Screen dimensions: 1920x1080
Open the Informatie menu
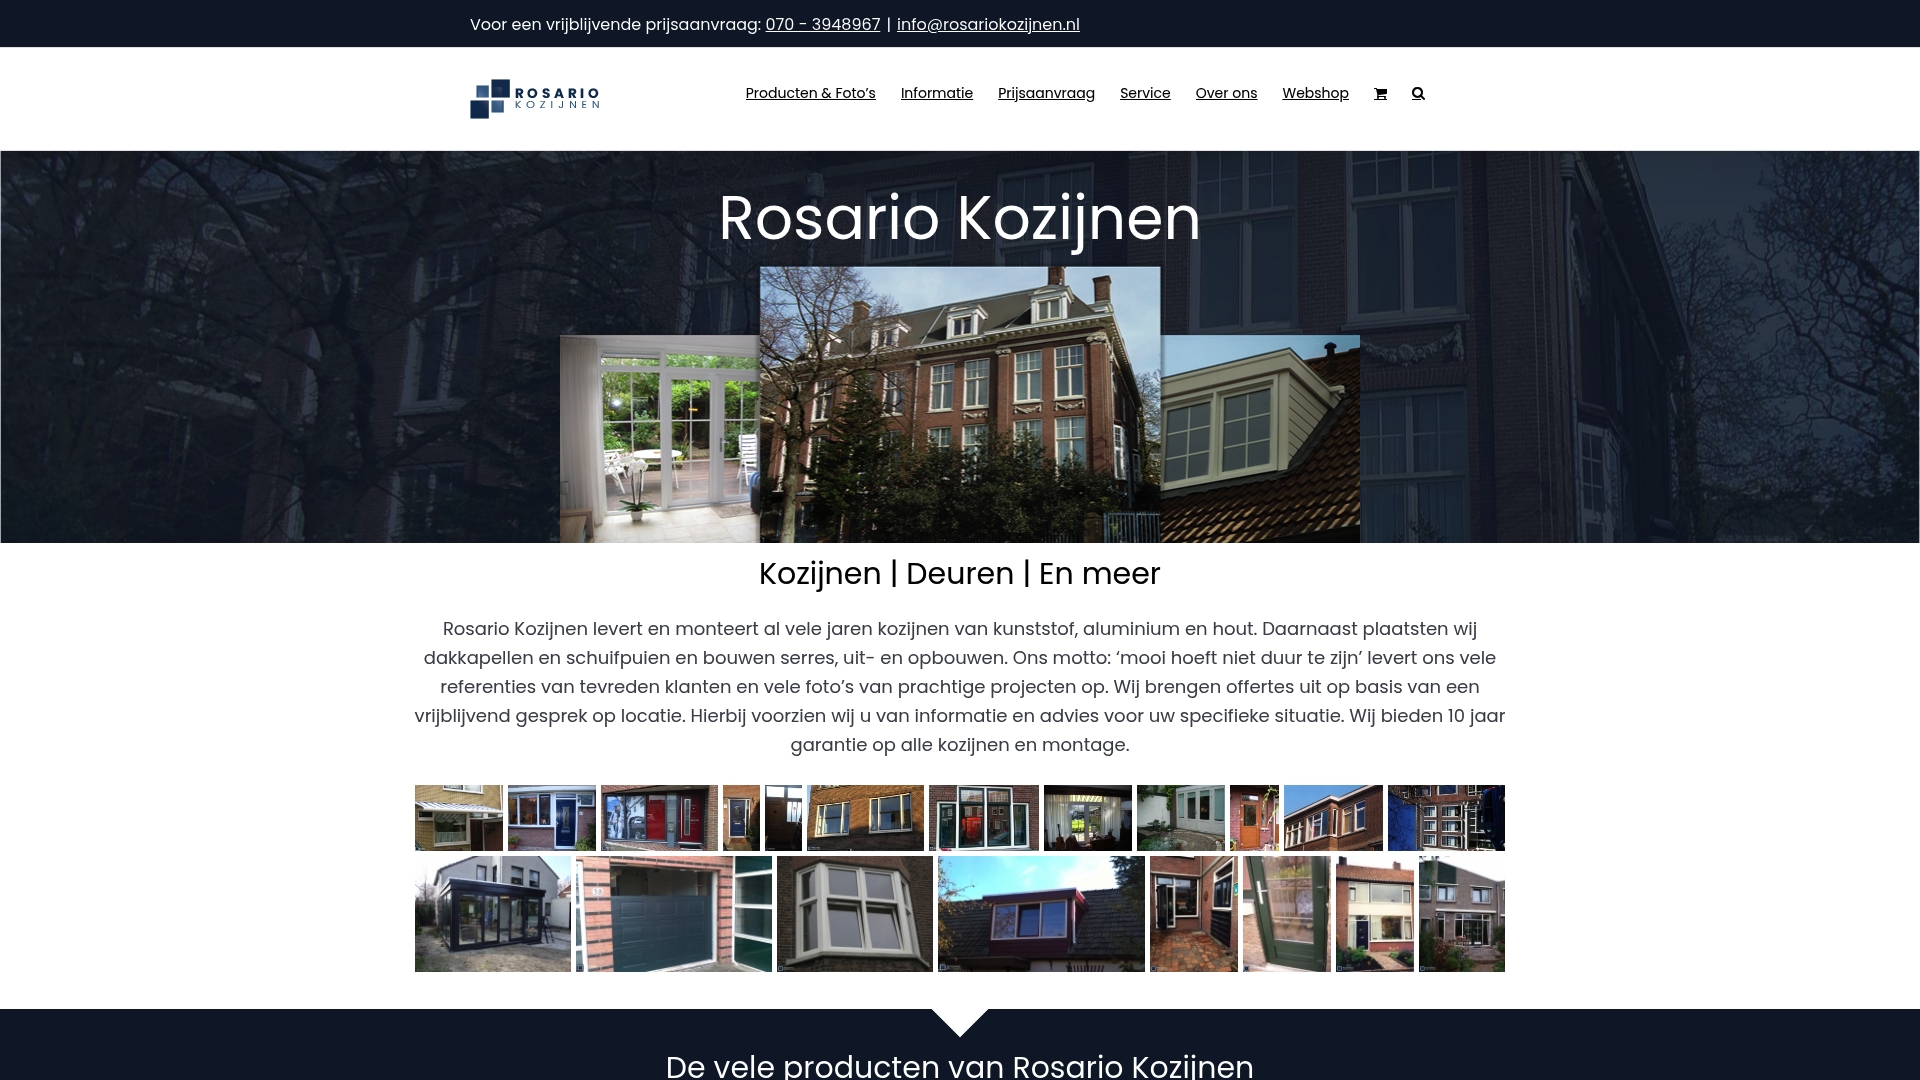(x=936, y=93)
